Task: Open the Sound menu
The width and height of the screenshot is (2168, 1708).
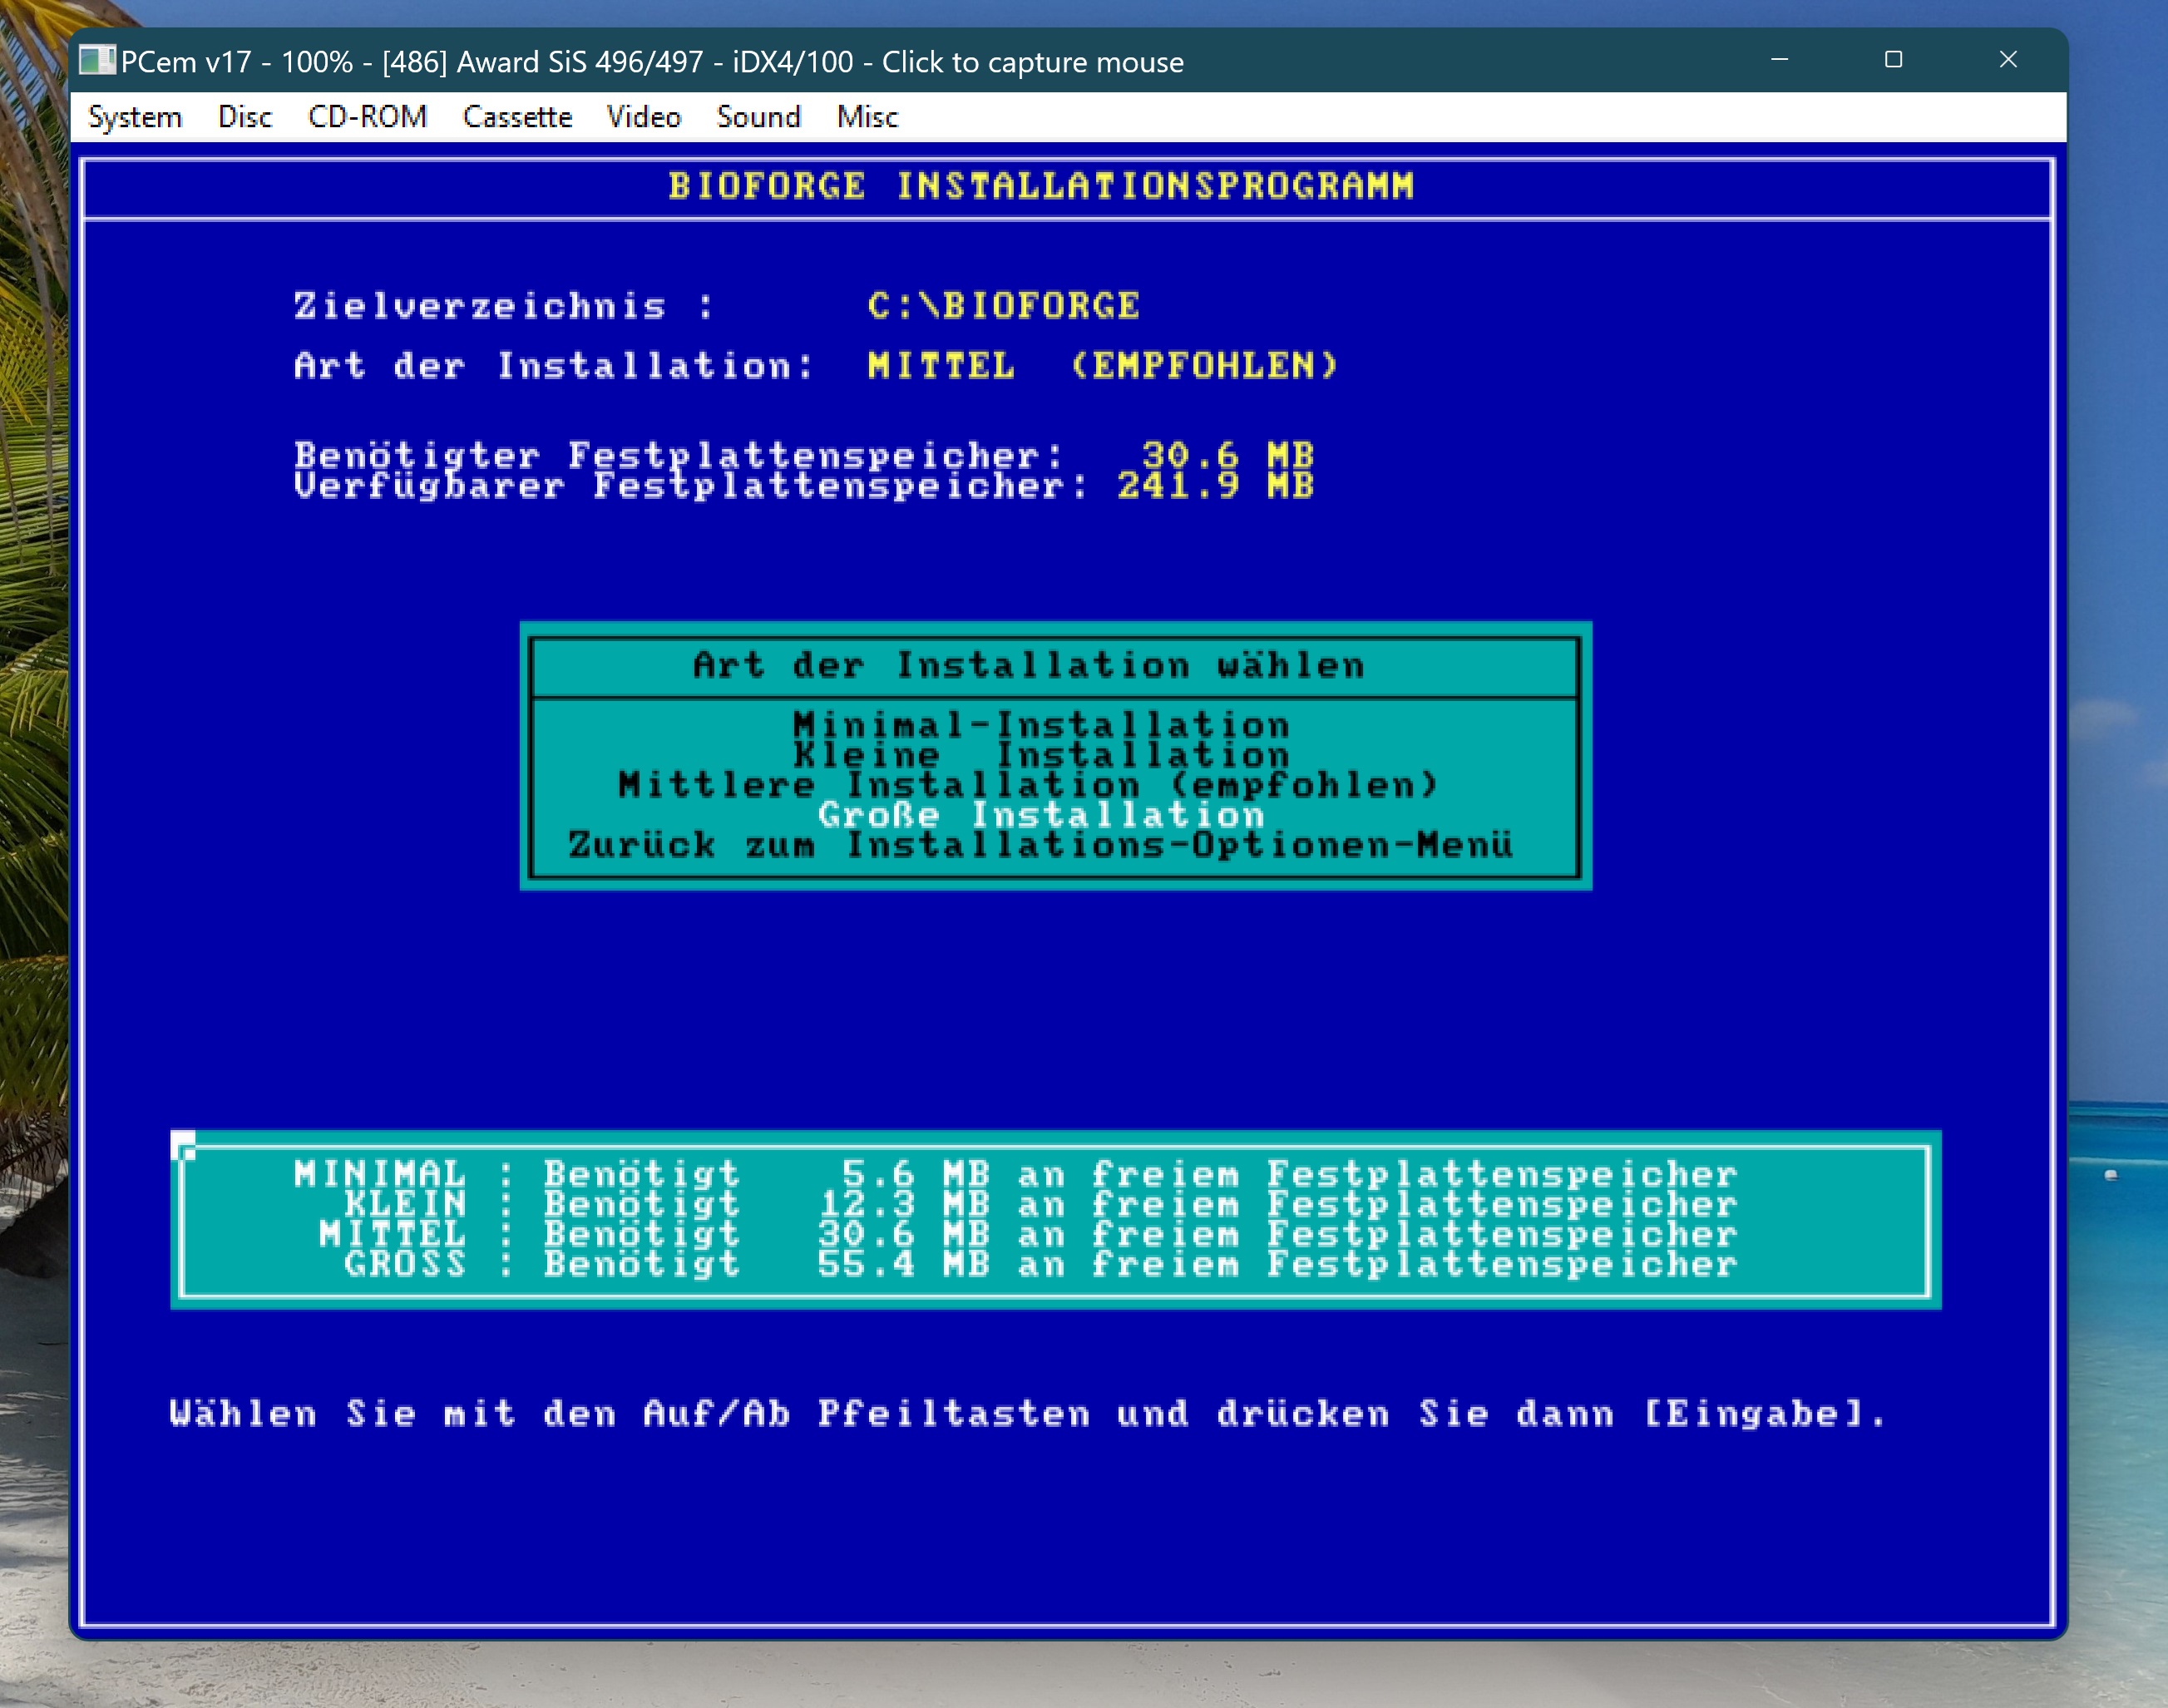Action: (x=759, y=117)
